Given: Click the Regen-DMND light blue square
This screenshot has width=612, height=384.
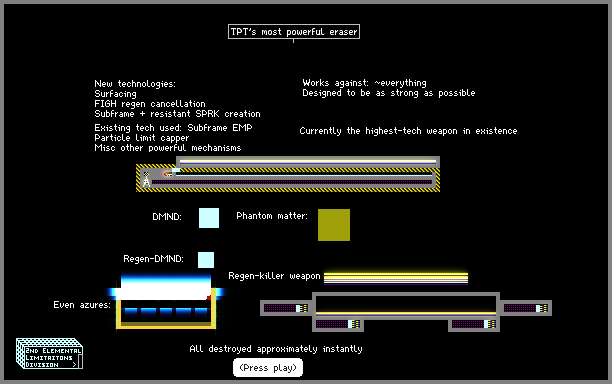Looking at the screenshot, I should pos(206,260).
